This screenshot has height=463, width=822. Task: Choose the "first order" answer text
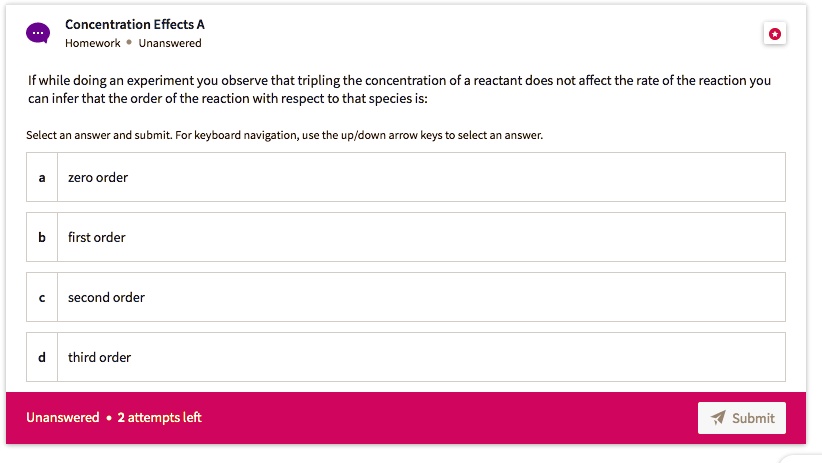point(97,237)
